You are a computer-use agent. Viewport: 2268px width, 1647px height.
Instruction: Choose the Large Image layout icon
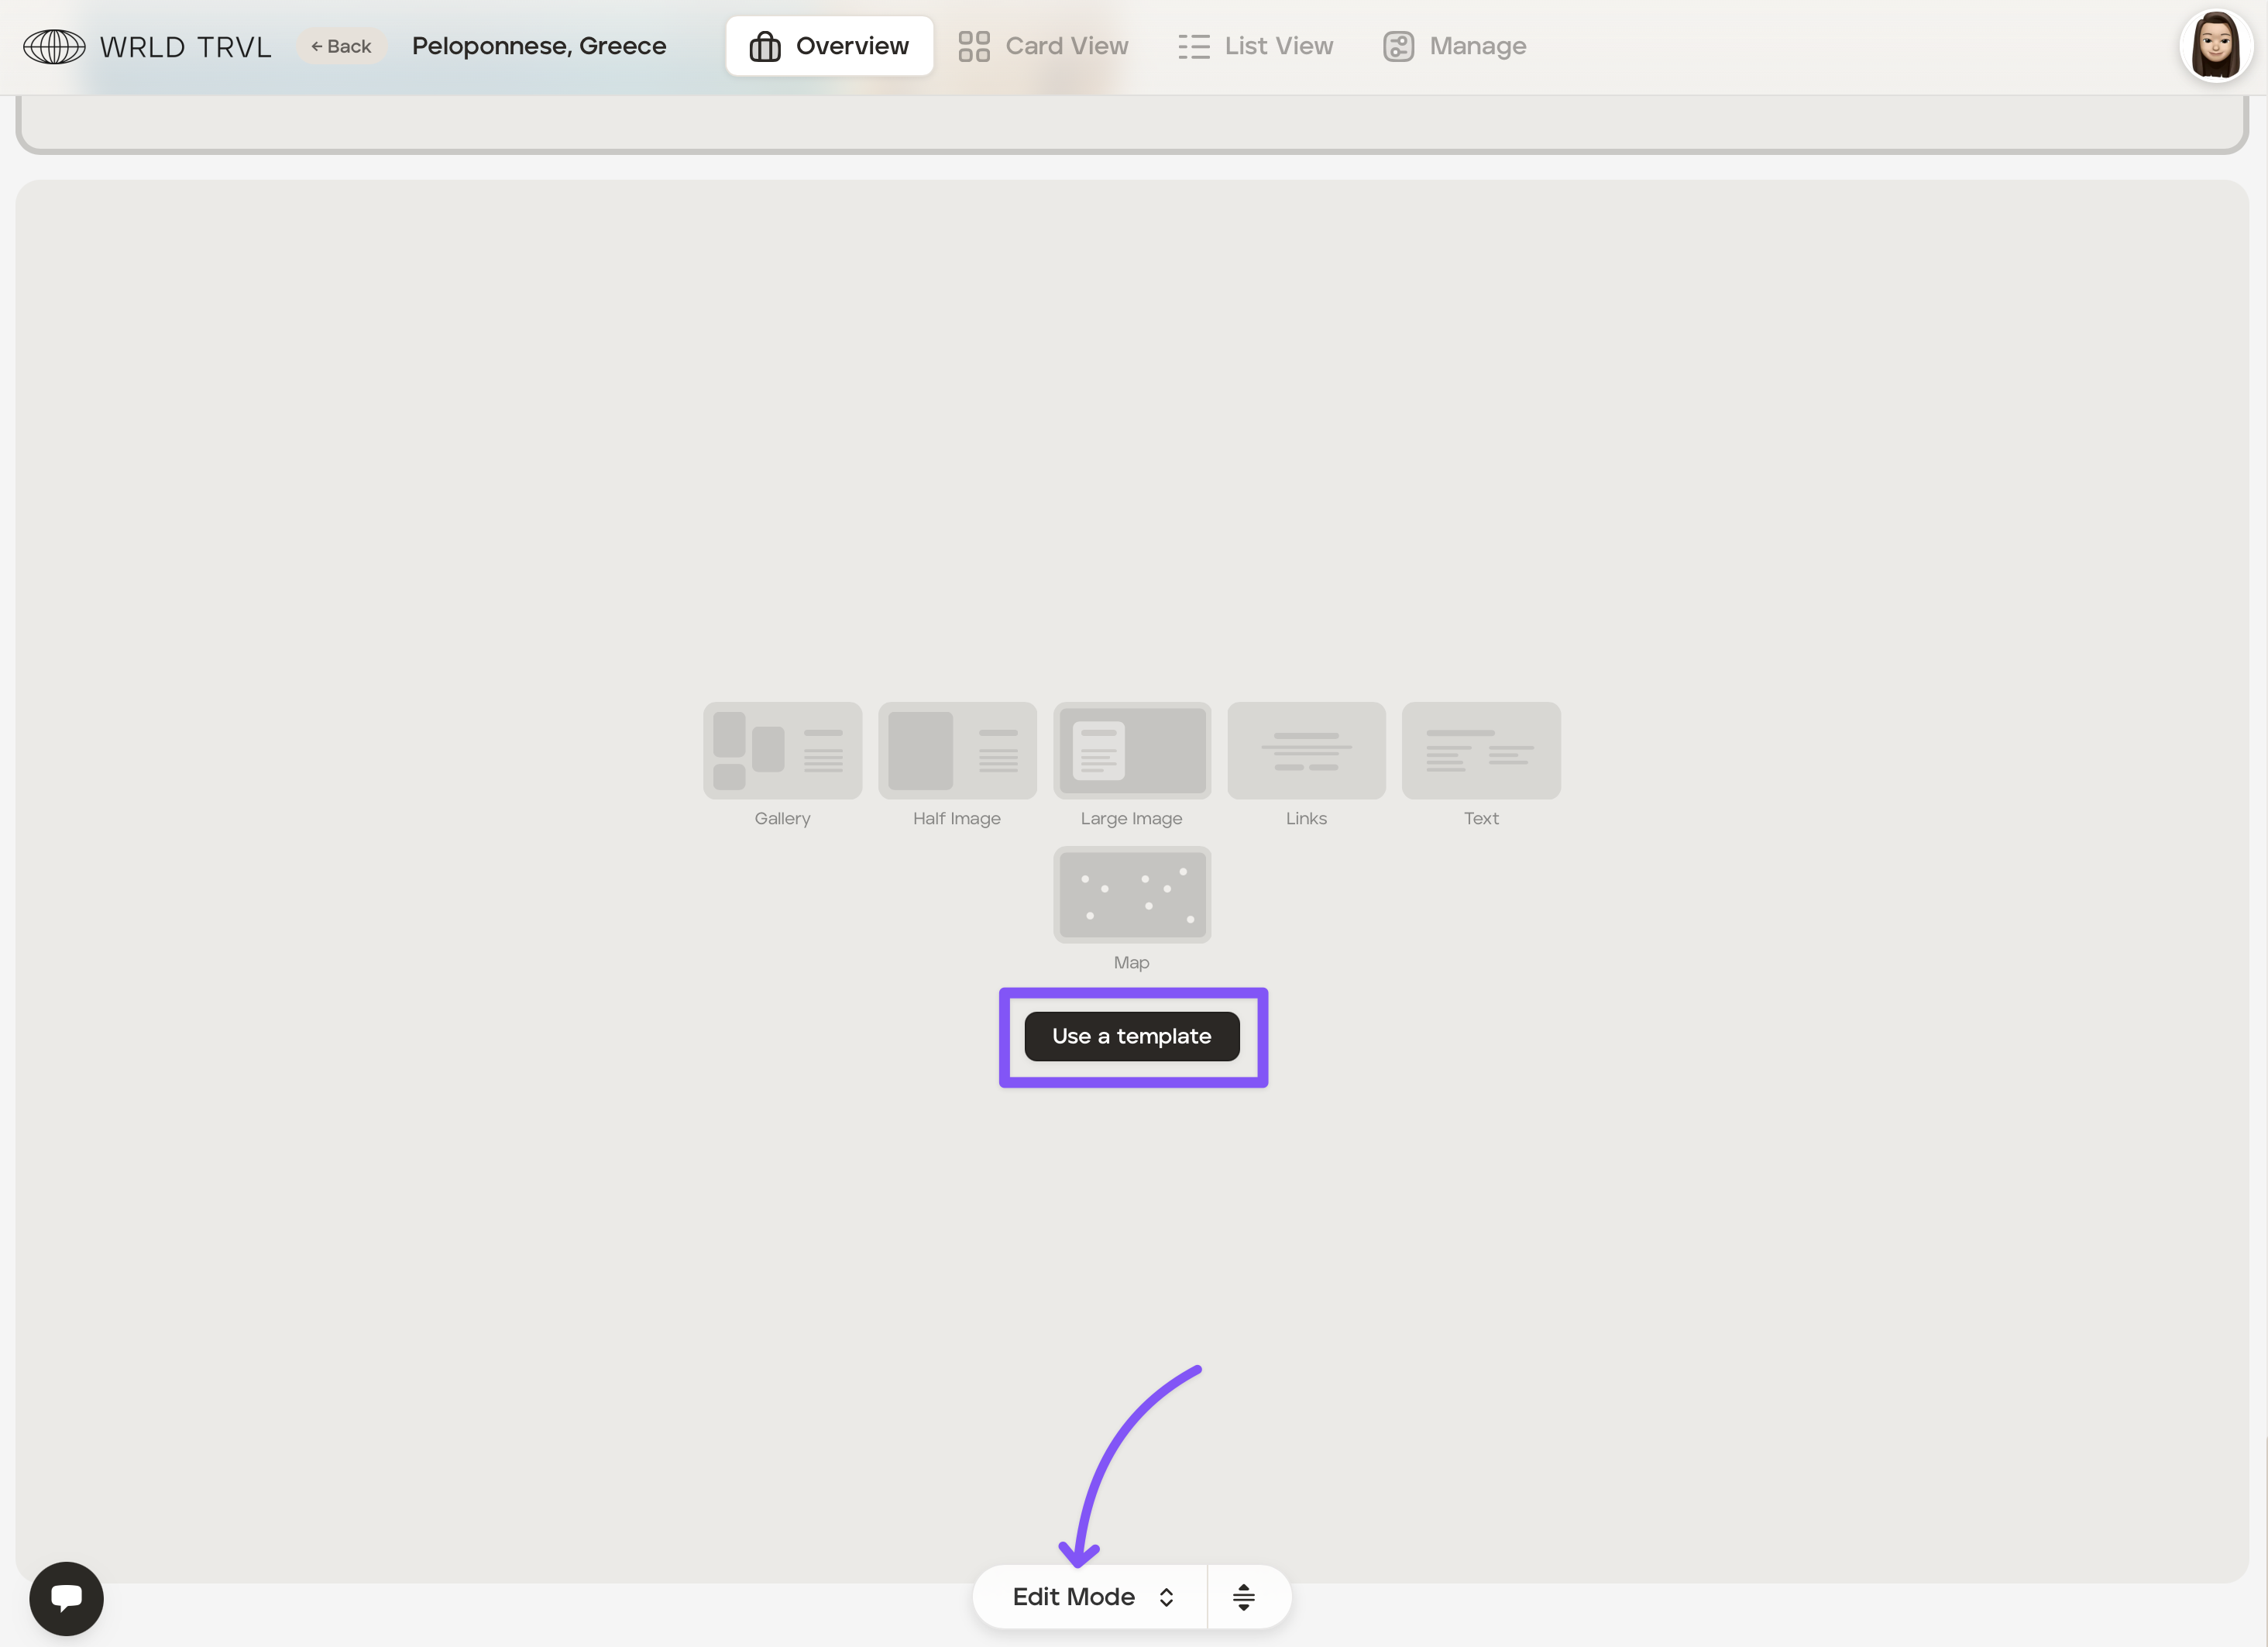pyautogui.click(x=1131, y=750)
